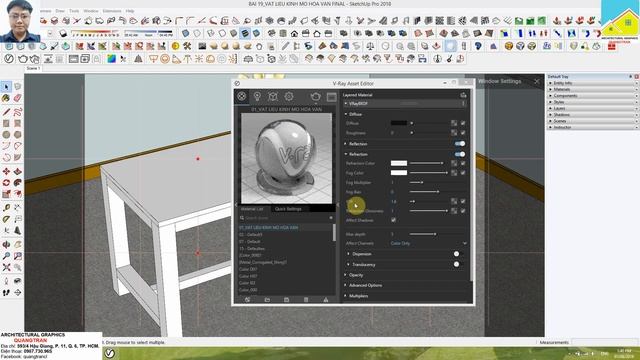Open the Help menu
640x360 pixels.
tap(130, 11)
